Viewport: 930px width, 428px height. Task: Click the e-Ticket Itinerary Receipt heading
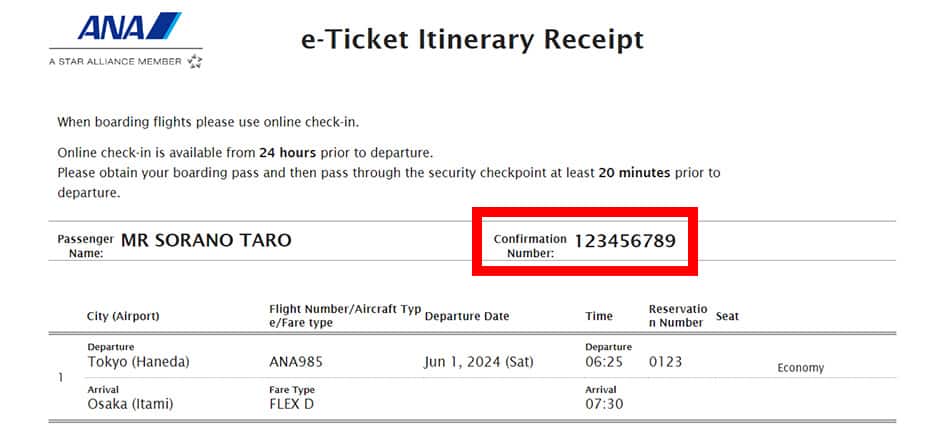[472, 40]
